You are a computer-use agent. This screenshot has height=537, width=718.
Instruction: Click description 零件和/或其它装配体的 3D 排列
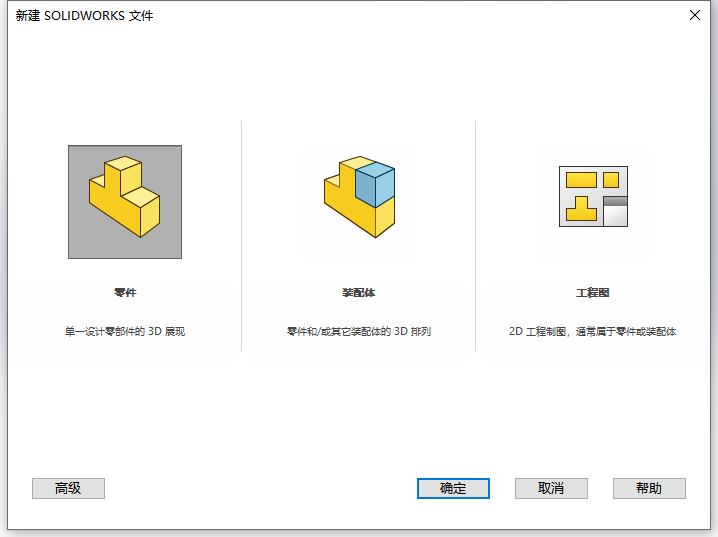tap(359, 331)
